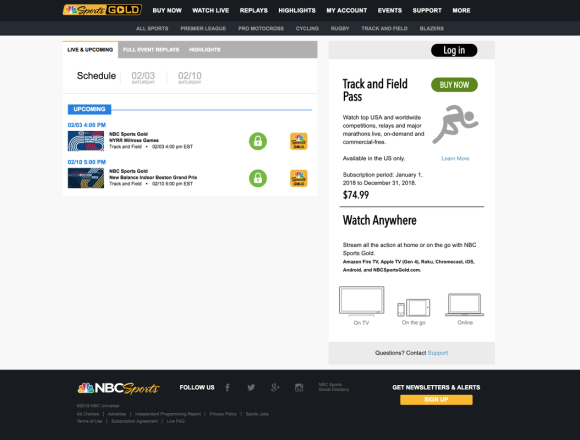This screenshot has height=440, width=580.
Task: Click the NYRR Millrose Games title
Action: click(134, 140)
